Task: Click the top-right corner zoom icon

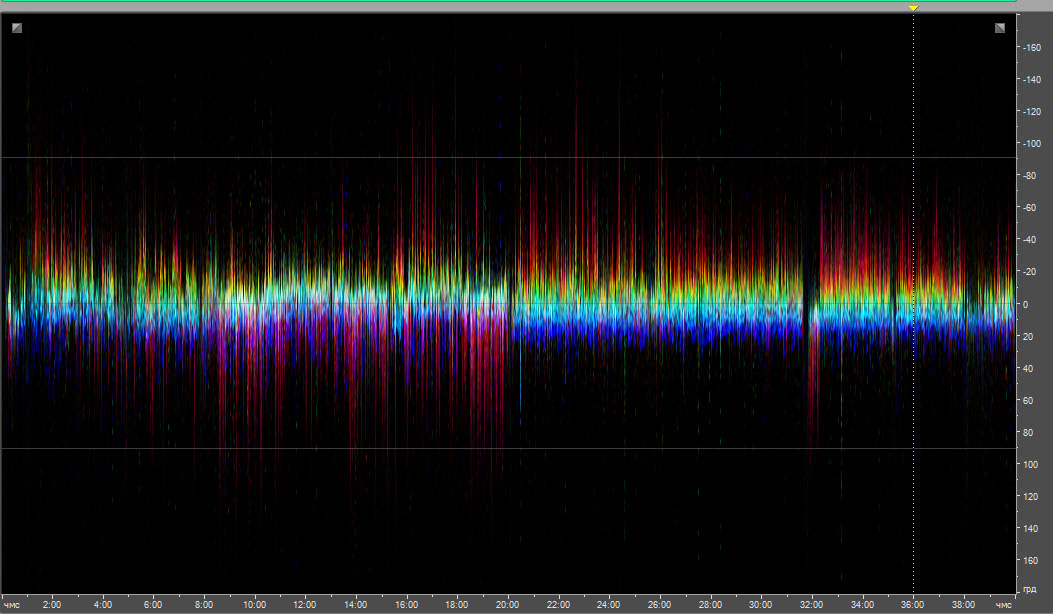Action: pyautogui.click(x=1000, y=28)
